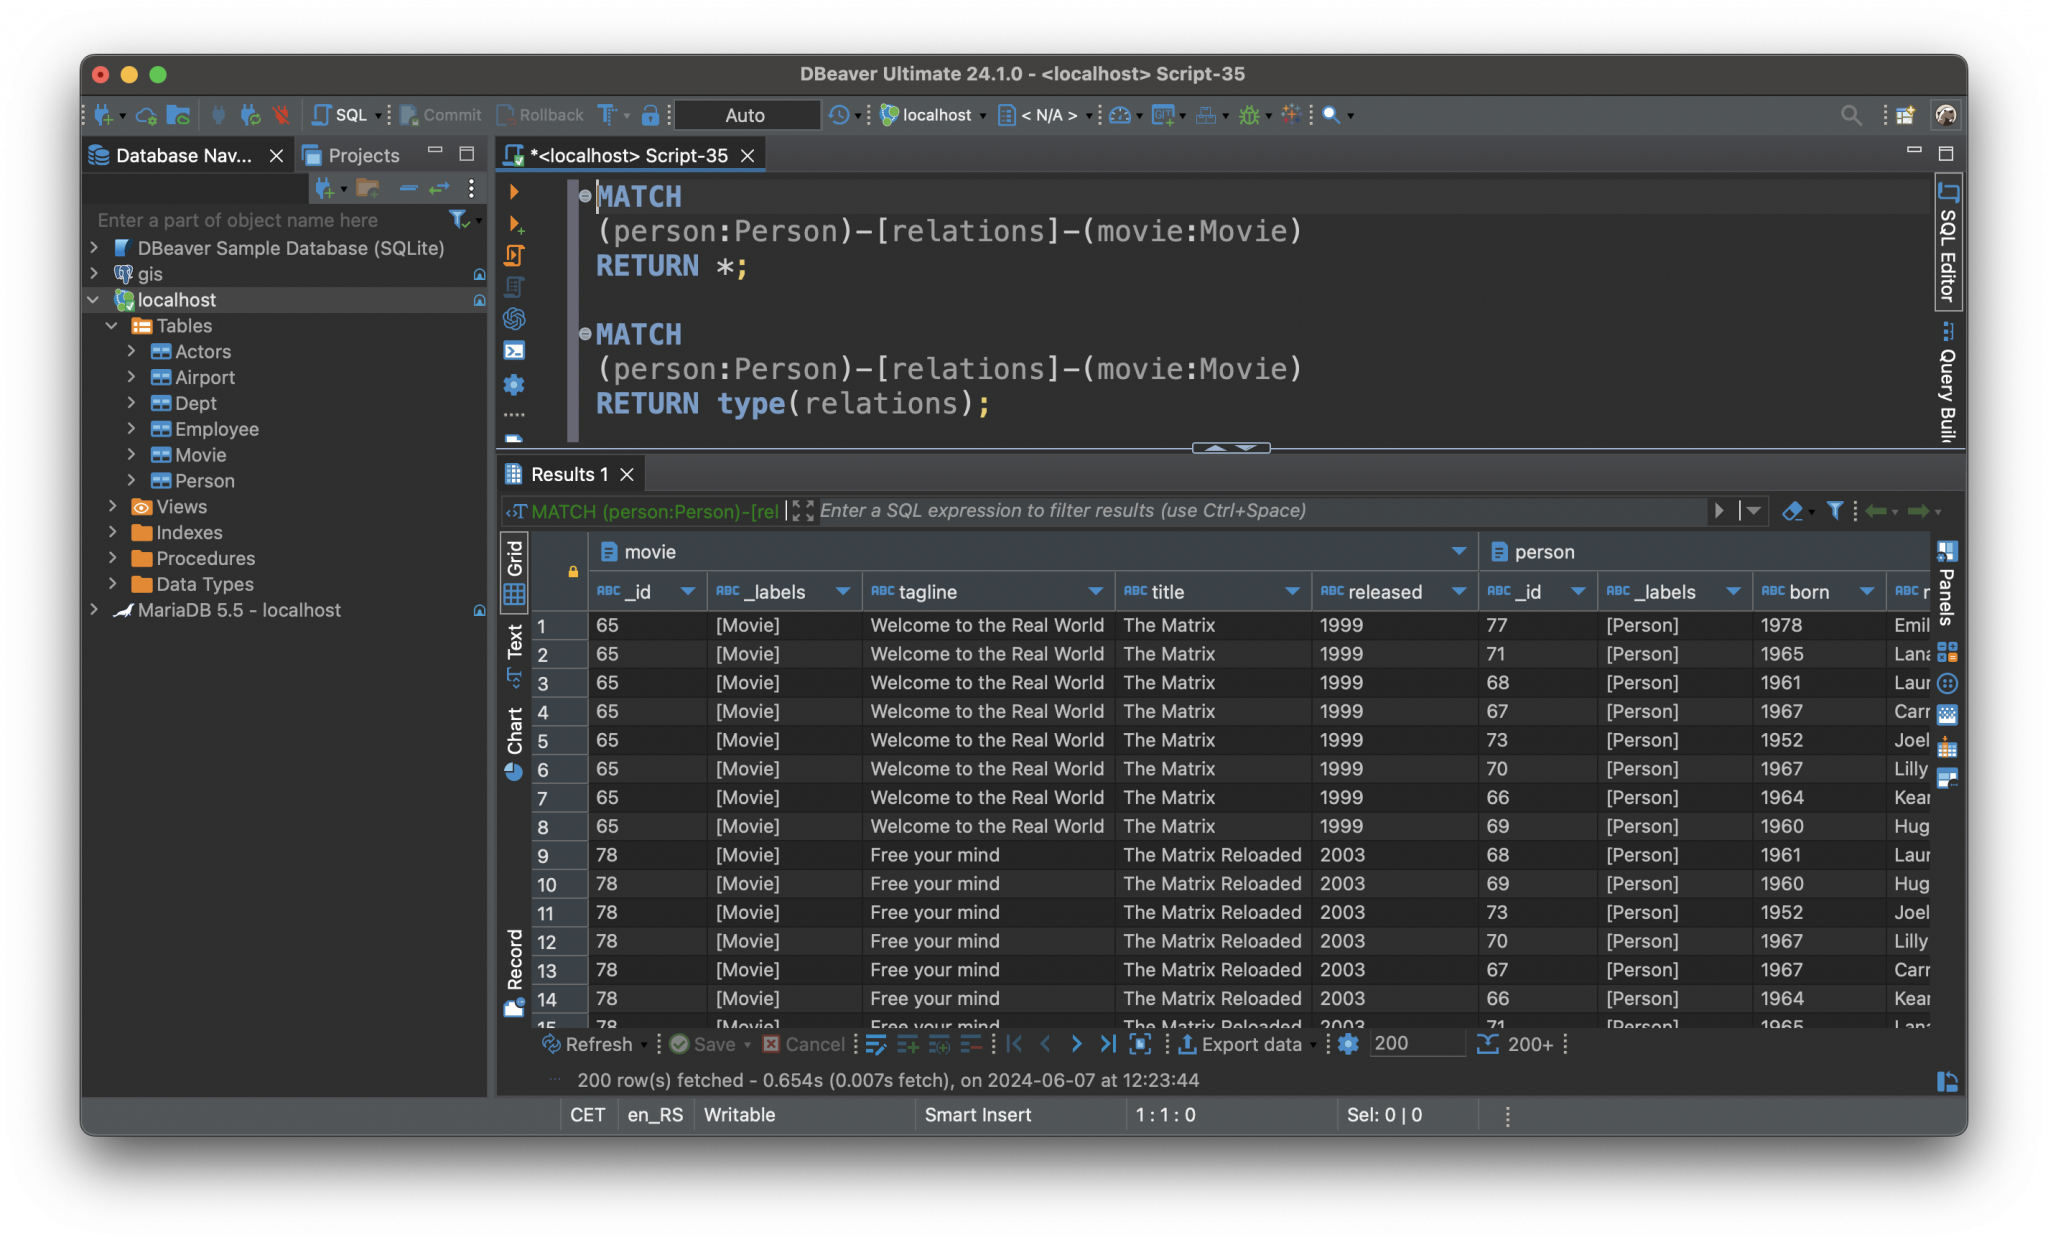
Task: Refresh the query results
Action: (592, 1043)
